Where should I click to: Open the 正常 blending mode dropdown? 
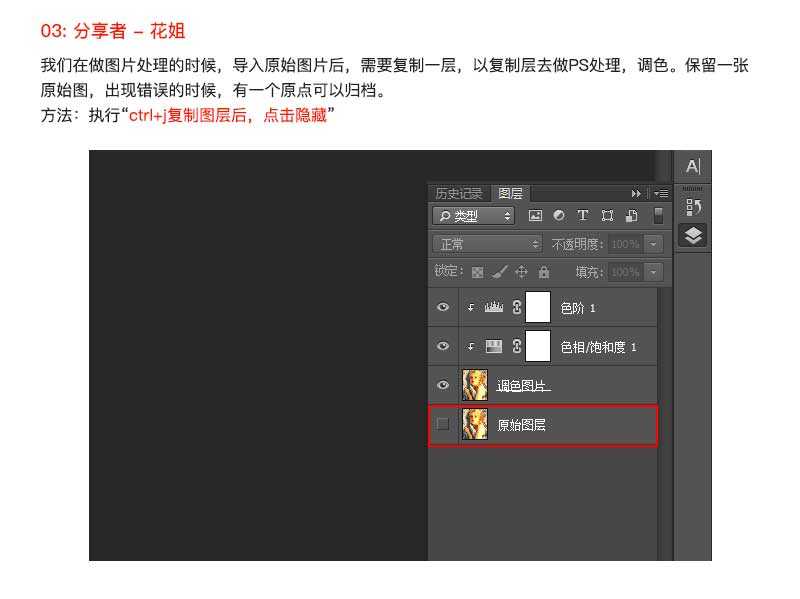[x=487, y=243]
